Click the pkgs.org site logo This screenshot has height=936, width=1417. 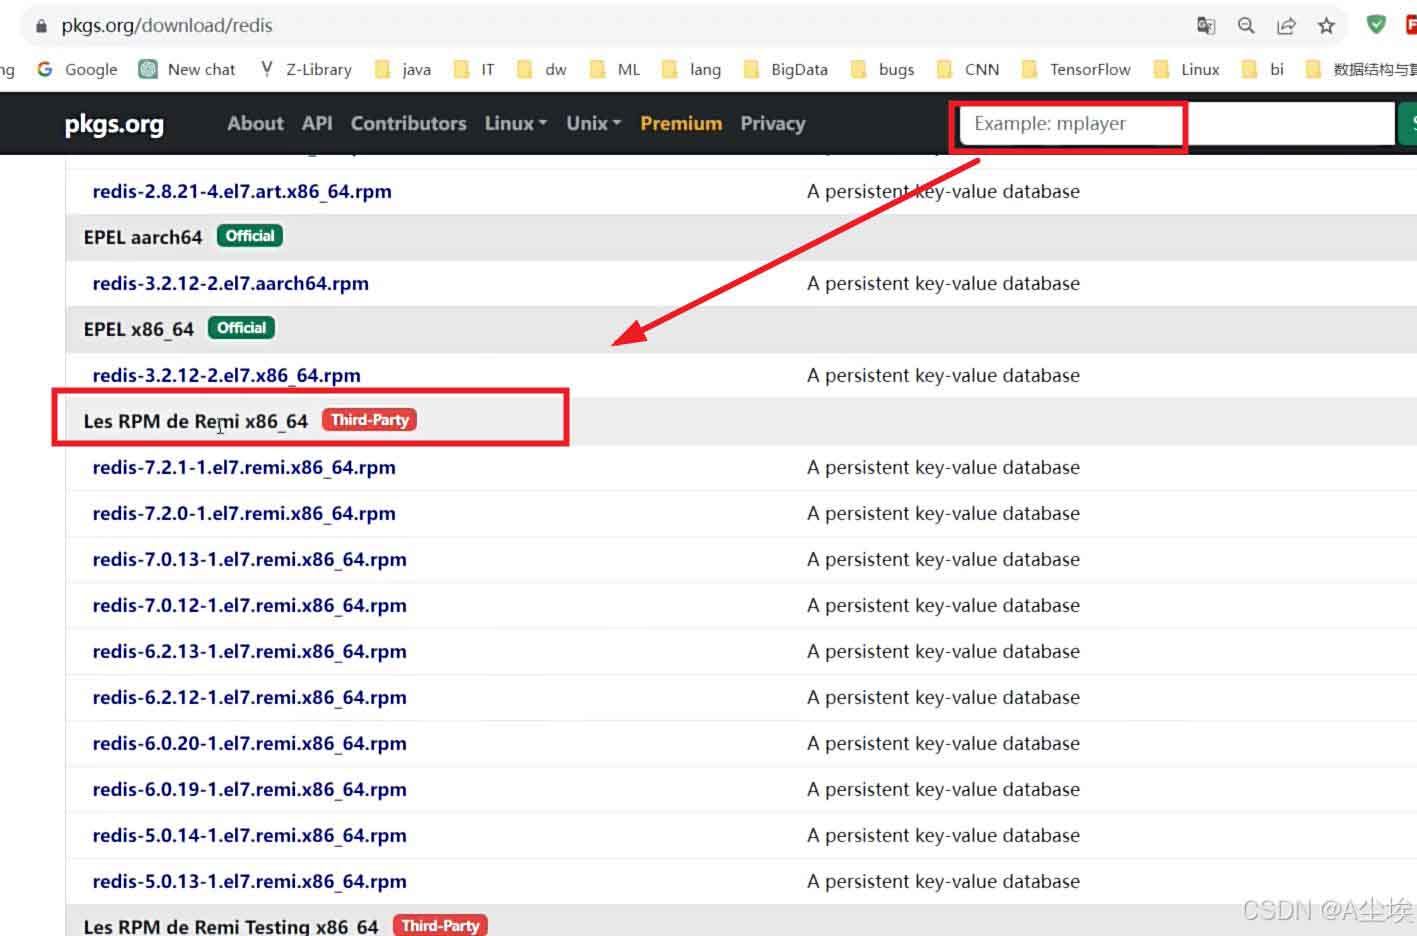coord(114,124)
